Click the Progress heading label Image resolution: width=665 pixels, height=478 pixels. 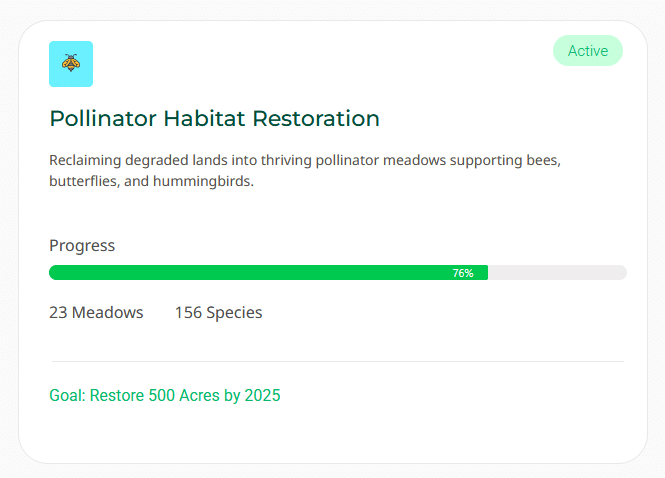(82, 245)
